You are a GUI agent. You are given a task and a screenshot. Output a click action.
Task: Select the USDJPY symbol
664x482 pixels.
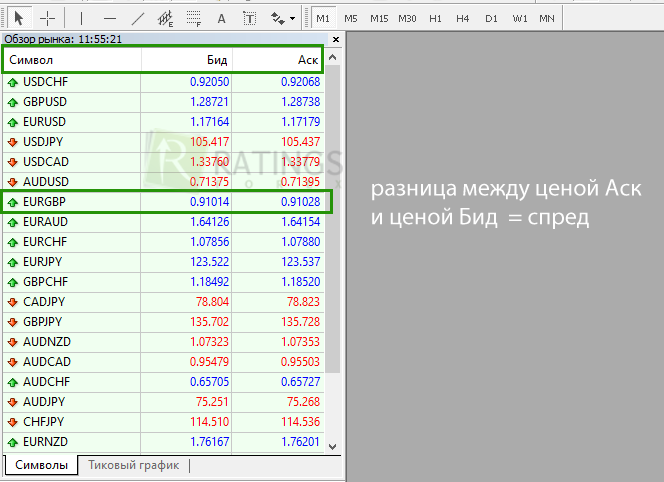pyautogui.click(x=43, y=141)
